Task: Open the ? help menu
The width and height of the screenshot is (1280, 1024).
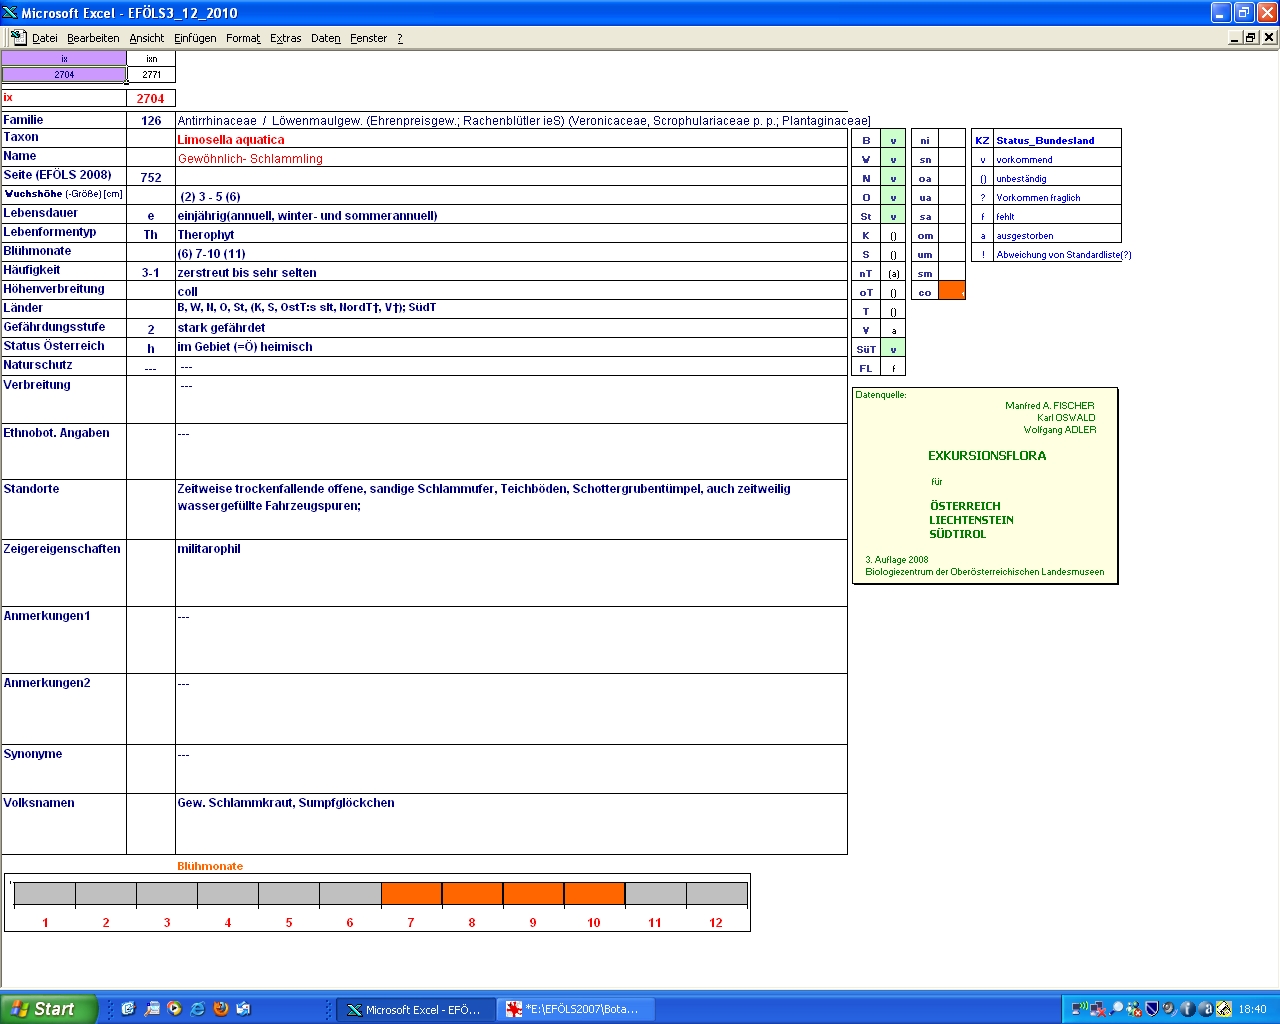Action: (400, 38)
